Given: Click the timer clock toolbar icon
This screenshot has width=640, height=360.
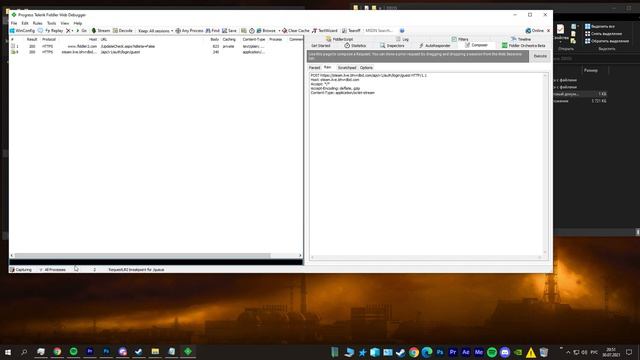Looking at the screenshot, I should [x=252, y=31].
